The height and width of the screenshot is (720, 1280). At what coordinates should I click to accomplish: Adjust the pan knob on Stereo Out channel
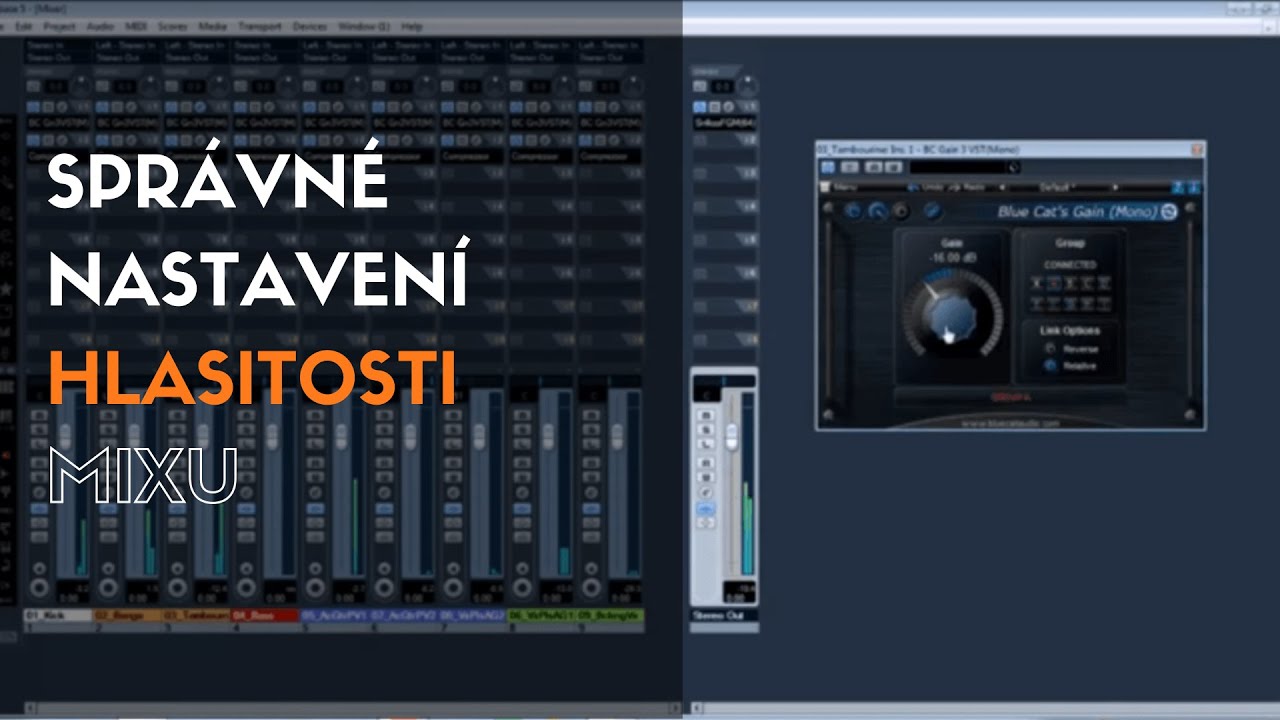pos(746,85)
